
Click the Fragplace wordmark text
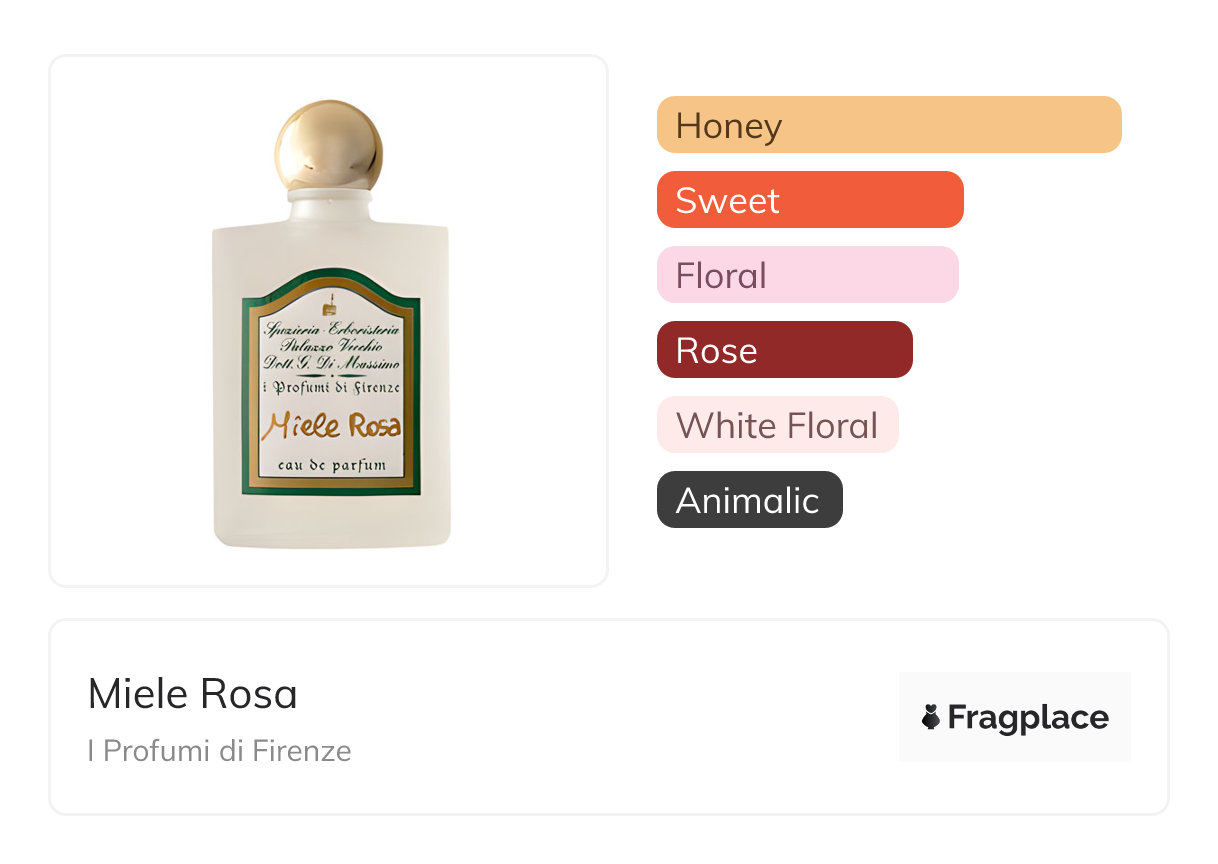click(x=1028, y=717)
